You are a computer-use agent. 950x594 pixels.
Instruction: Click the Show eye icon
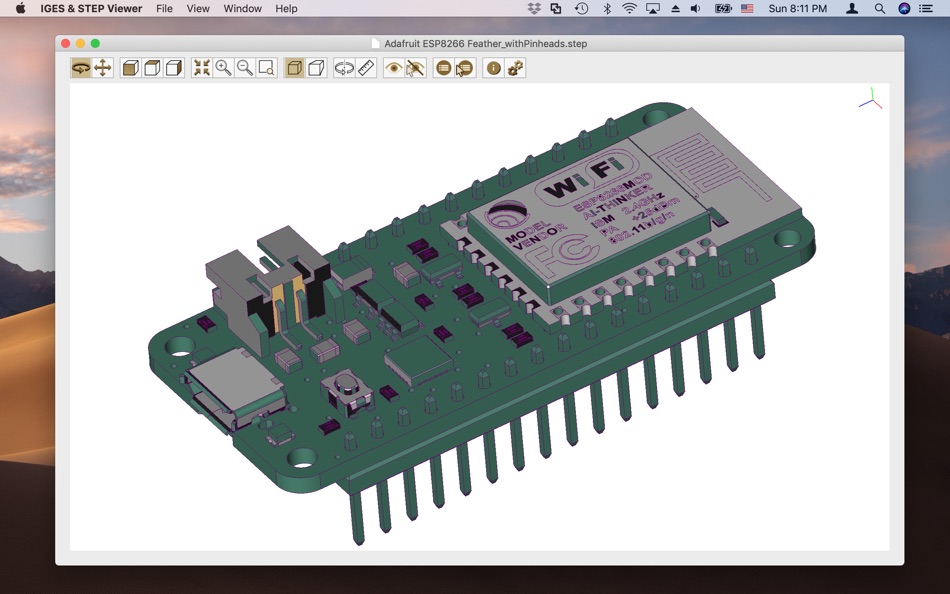[x=394, y=68]
